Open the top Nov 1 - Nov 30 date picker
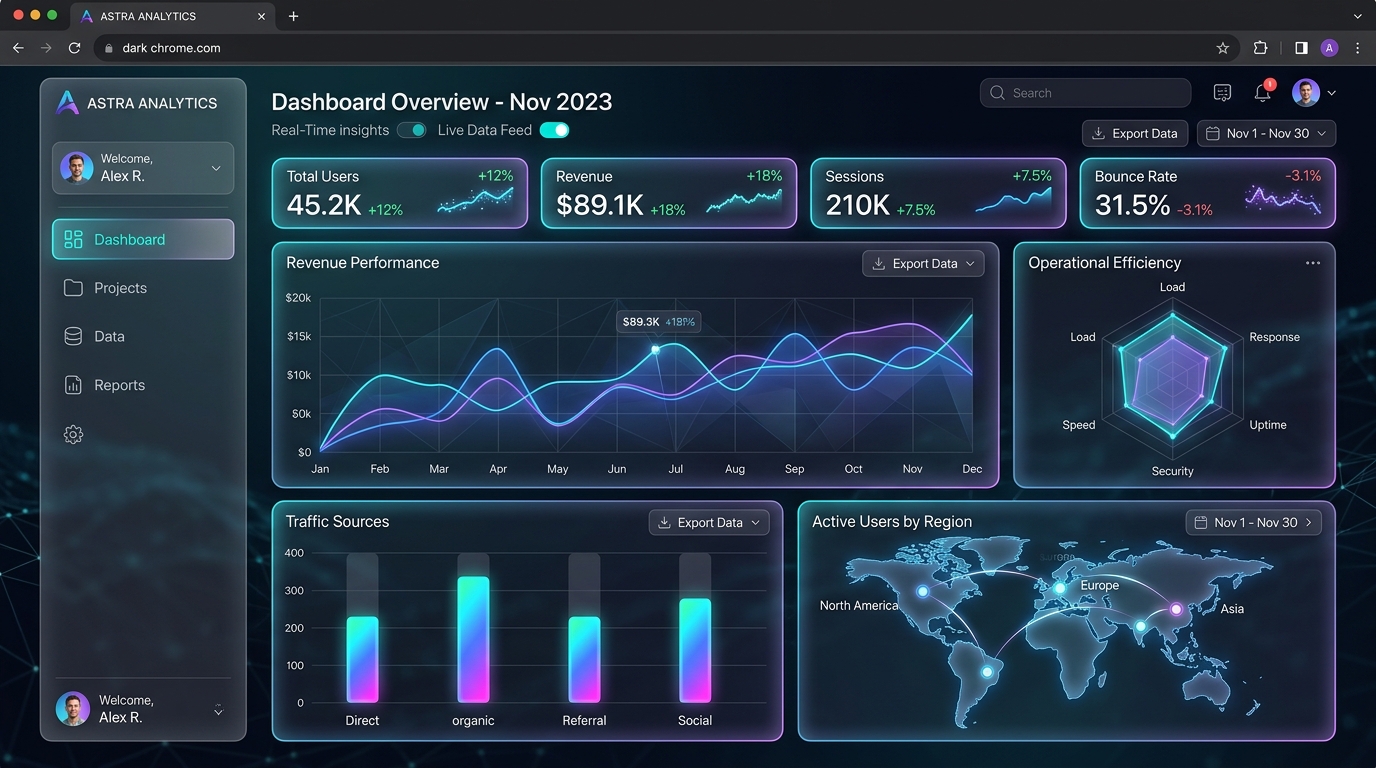 click(x=1266, y=133)
